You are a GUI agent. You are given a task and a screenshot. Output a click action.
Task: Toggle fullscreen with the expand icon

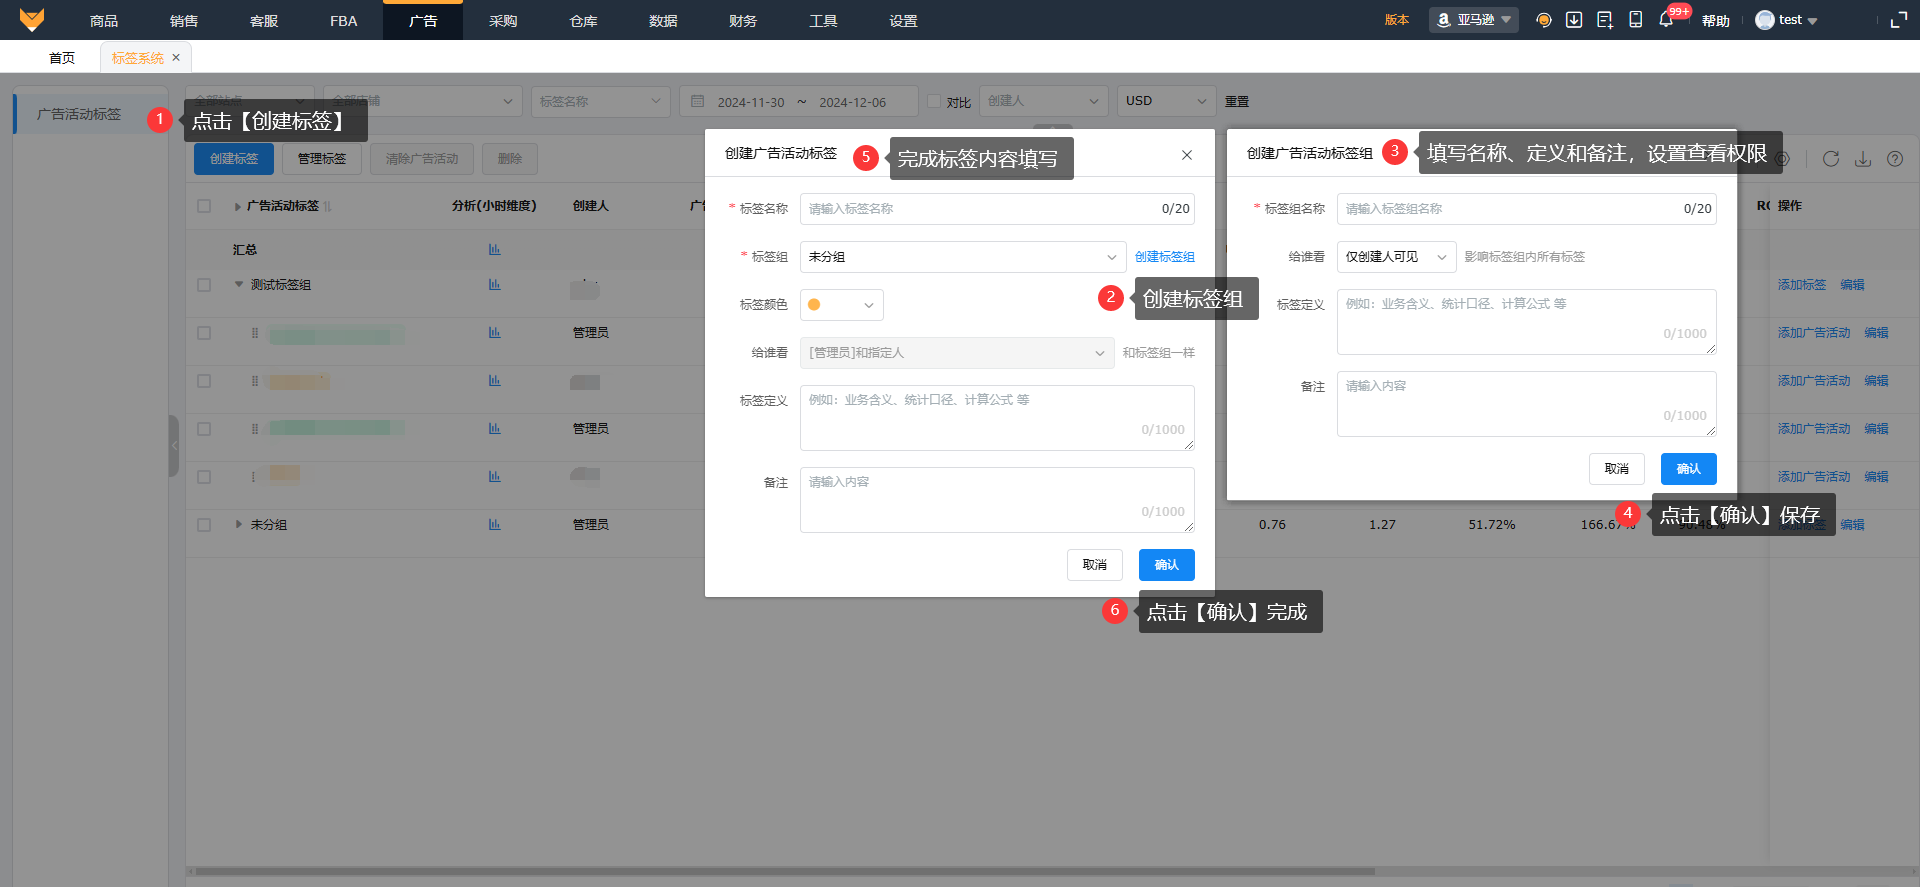1899,20
